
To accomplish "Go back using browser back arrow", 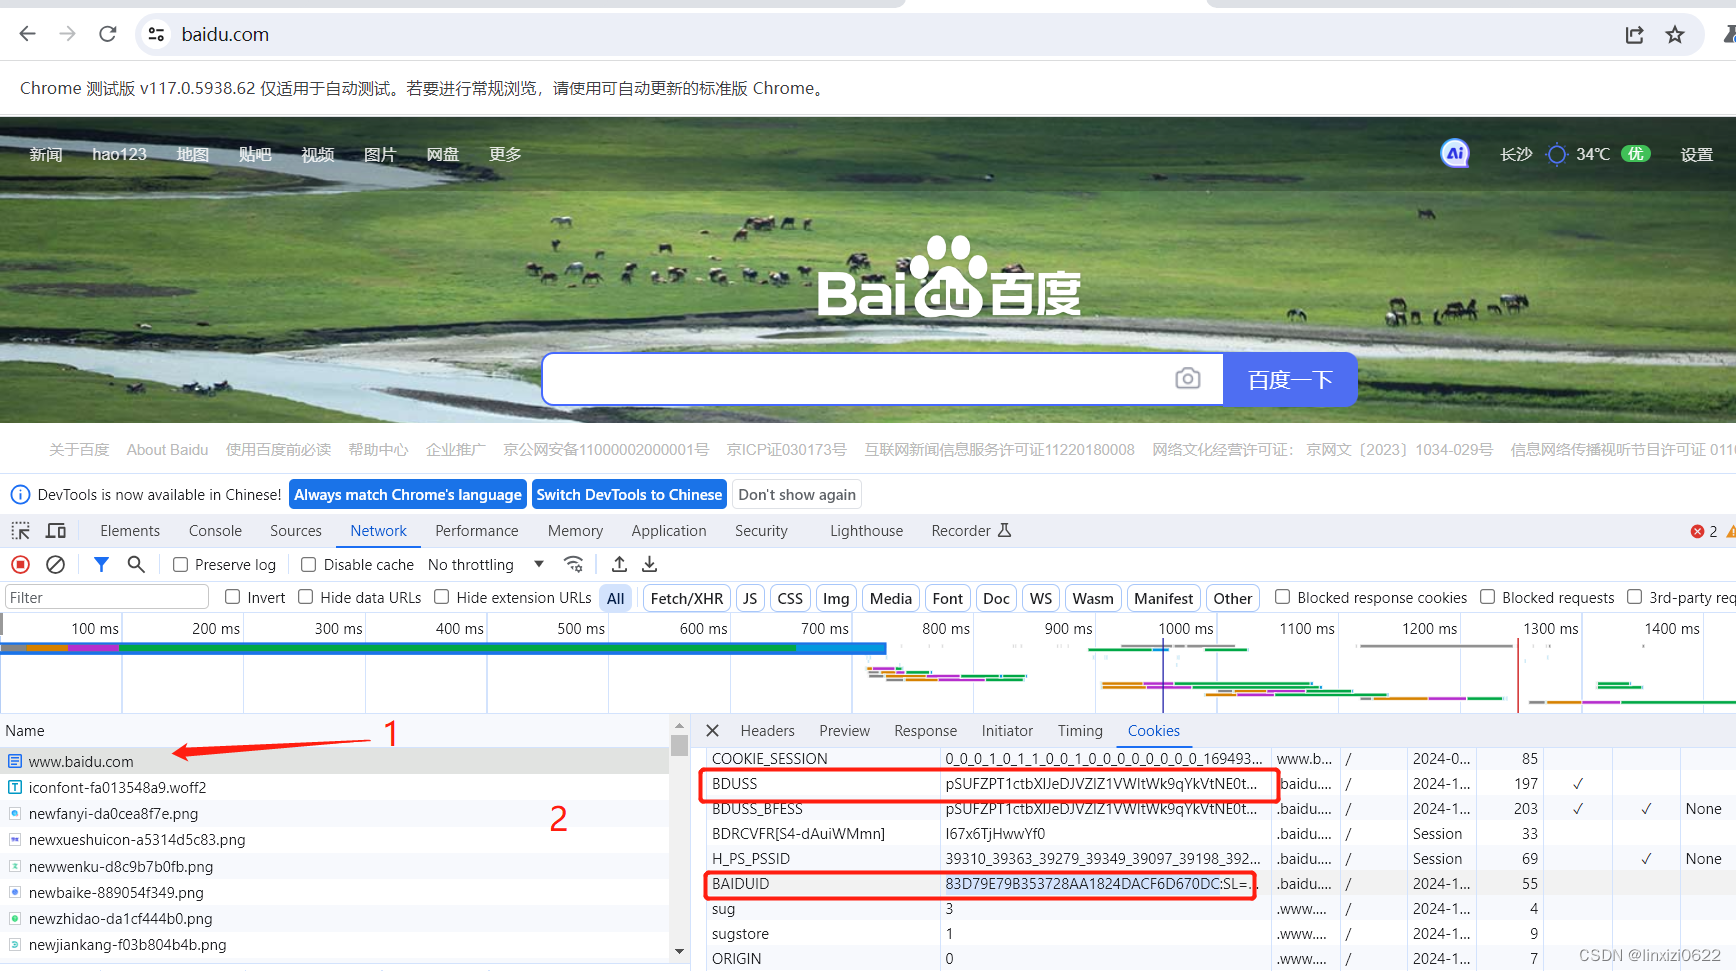I will click(28, 34).
